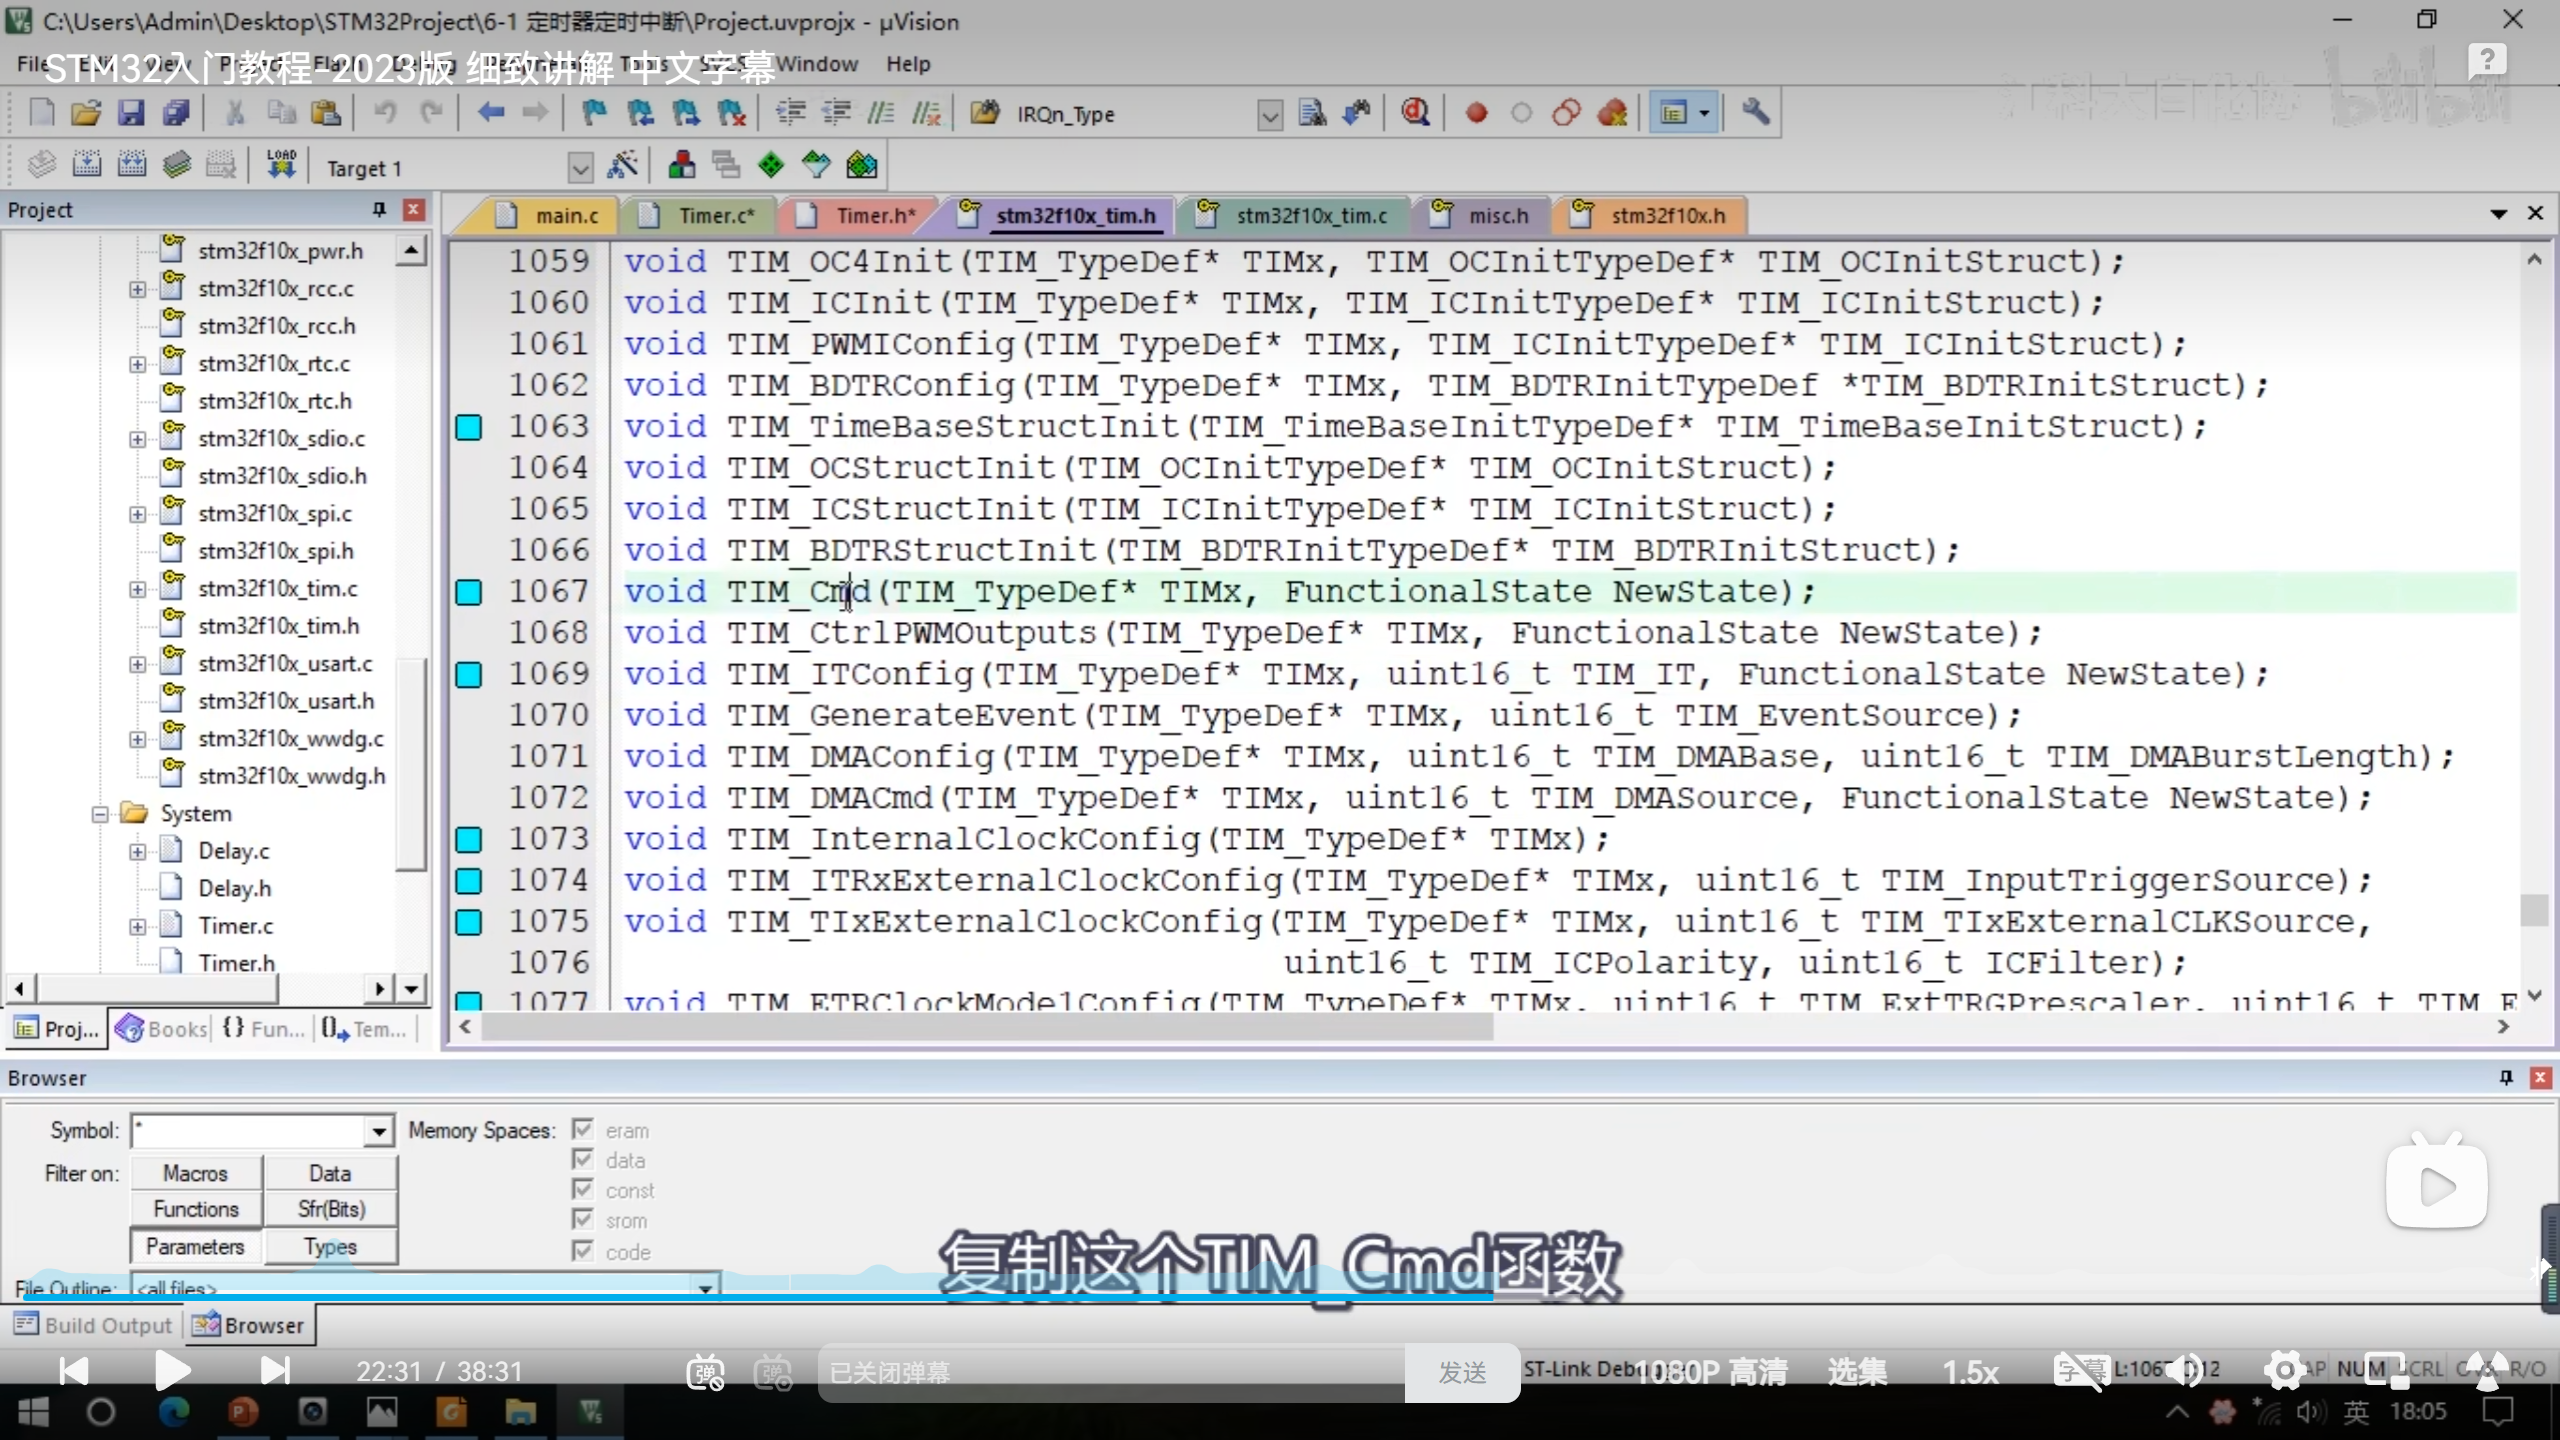Click the Navigate Backwards arrow icon
The height and width of the screenshot is (1440, 2560).
(x=490, y=113)
